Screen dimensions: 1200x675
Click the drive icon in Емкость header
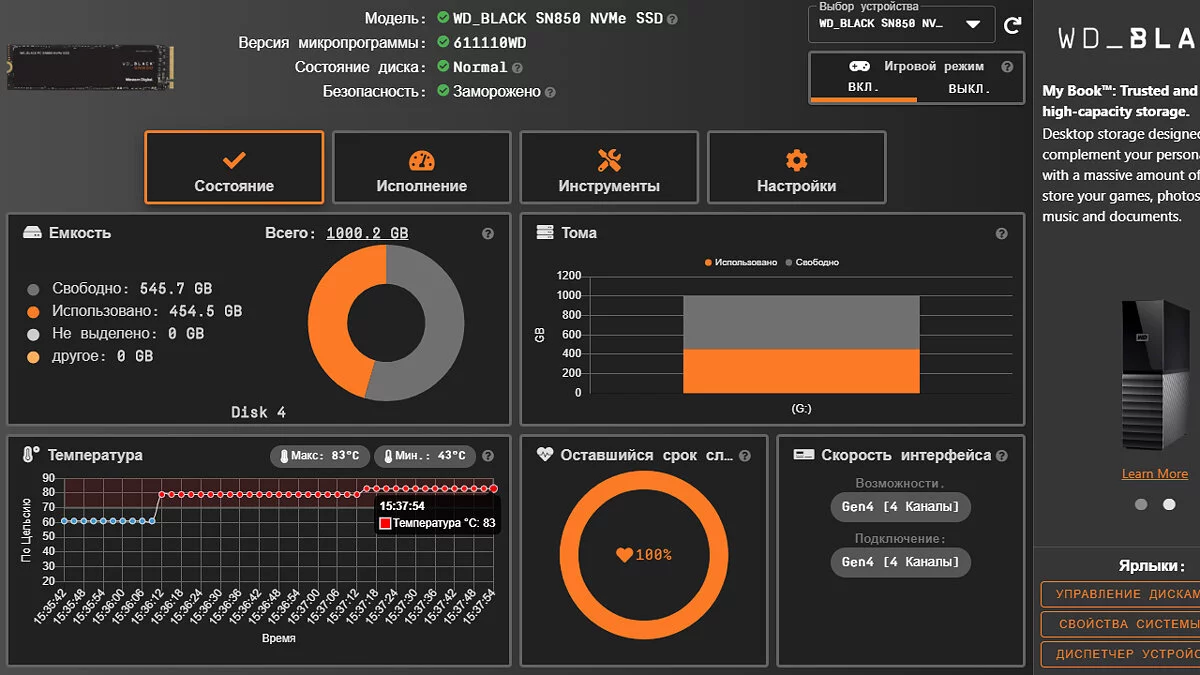tap(32, 233)
